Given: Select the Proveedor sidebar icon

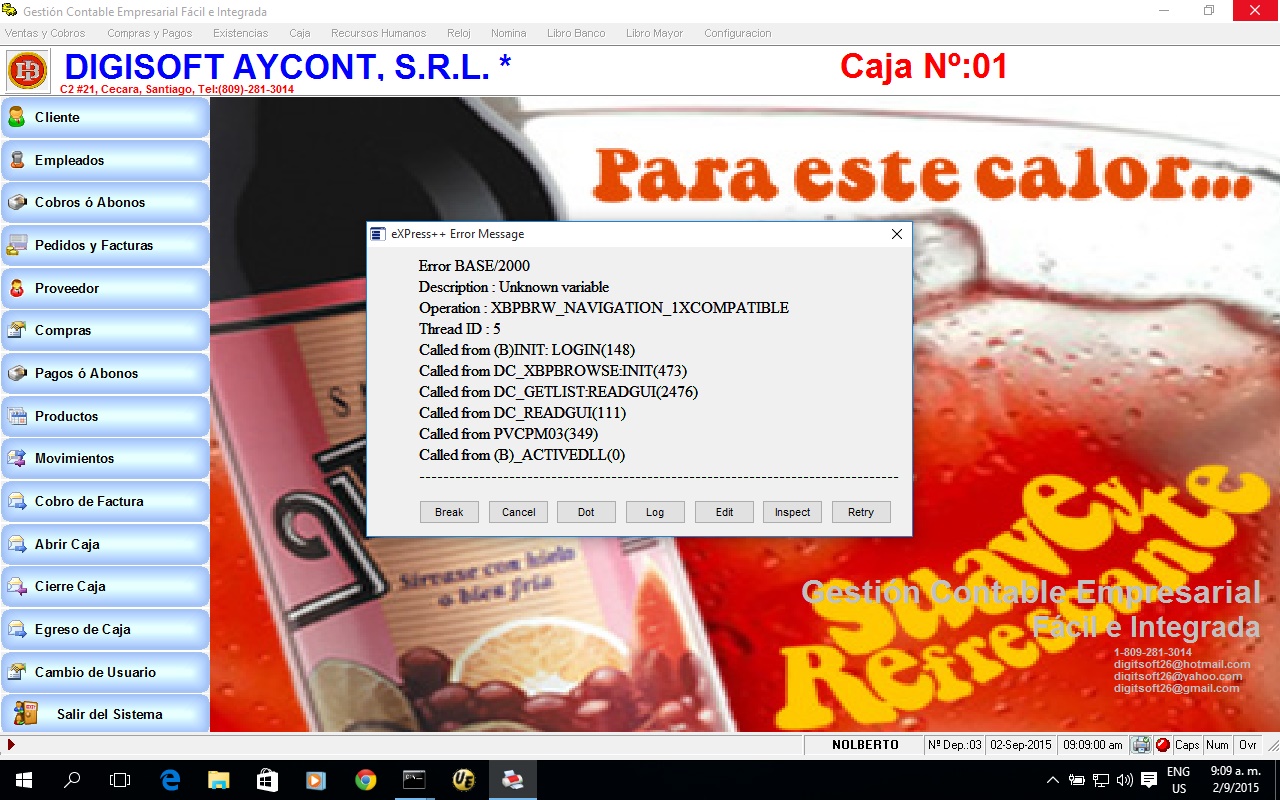Looking at the screenshot, I should click(17, 288).
